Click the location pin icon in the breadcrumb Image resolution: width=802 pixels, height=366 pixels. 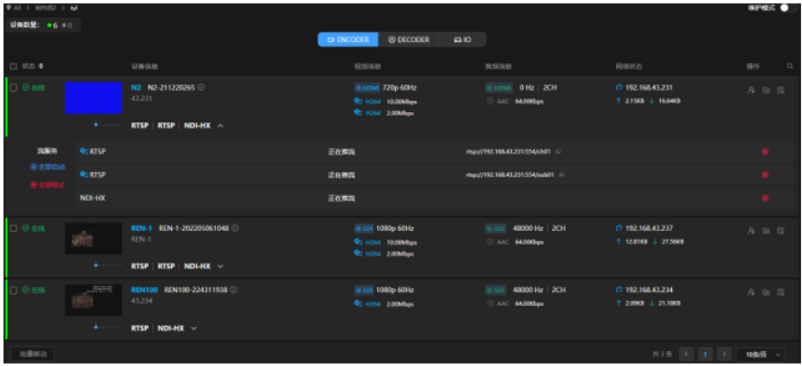tap(10, 8)
